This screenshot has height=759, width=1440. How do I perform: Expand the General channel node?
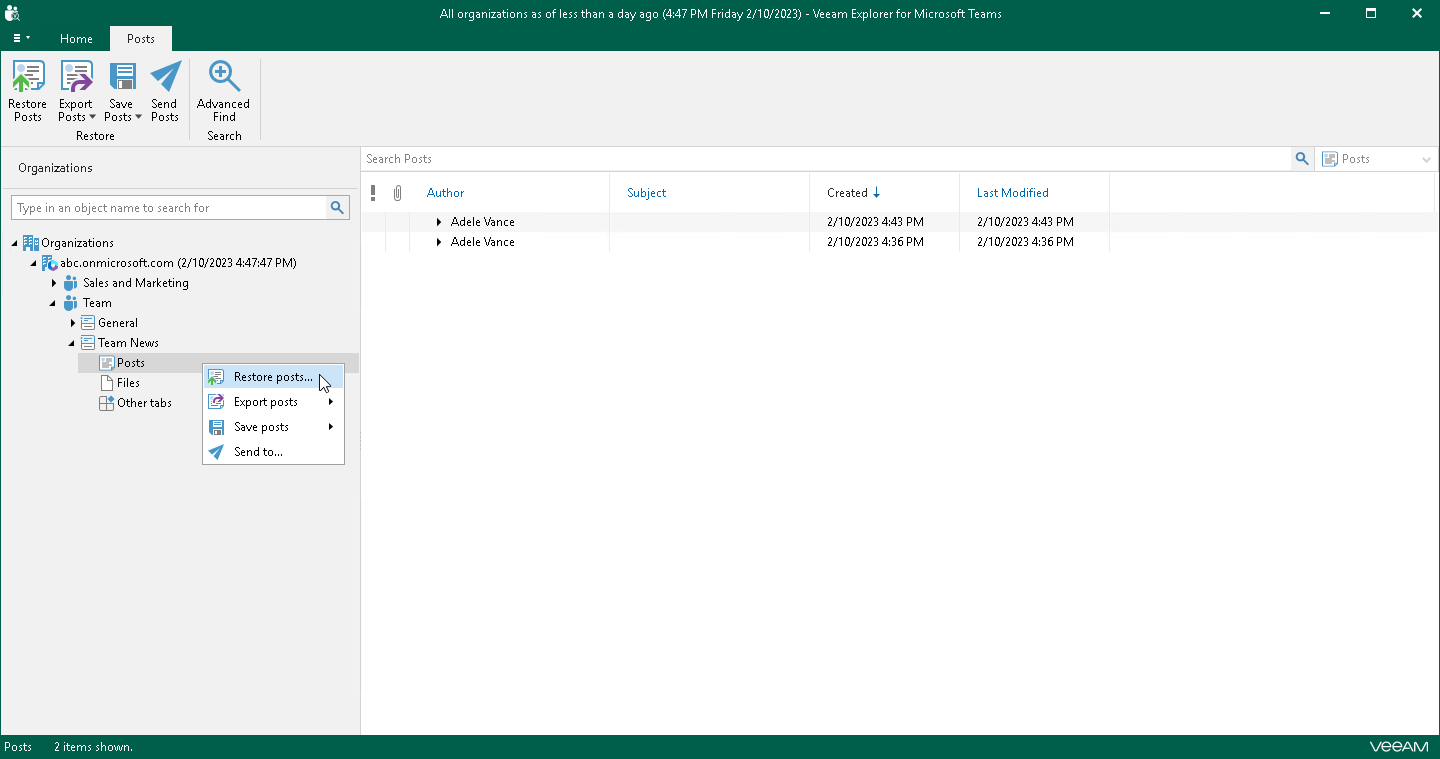73,323
